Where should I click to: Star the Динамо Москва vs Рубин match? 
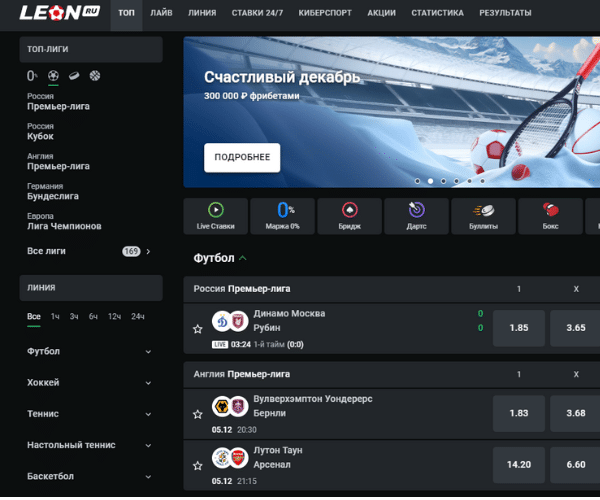(x=197, y=329)
